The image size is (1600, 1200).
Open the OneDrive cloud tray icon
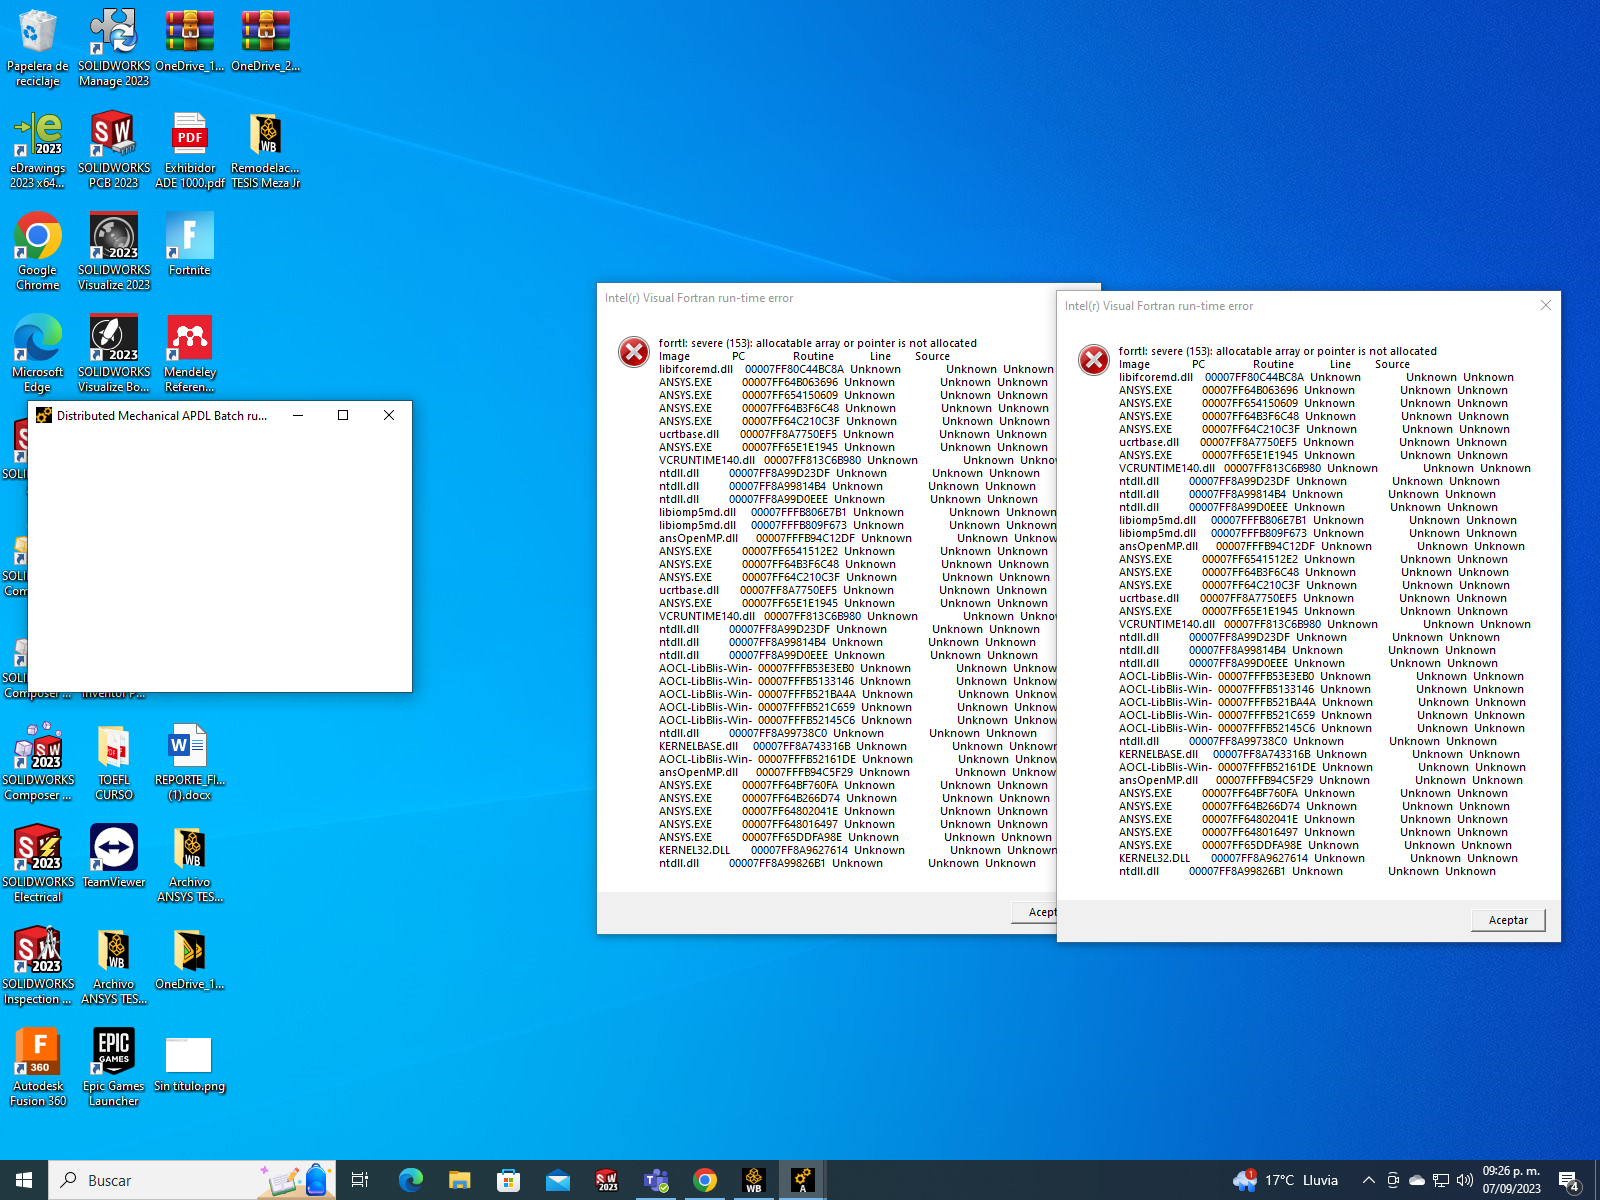click(x=1417, y=1180)
